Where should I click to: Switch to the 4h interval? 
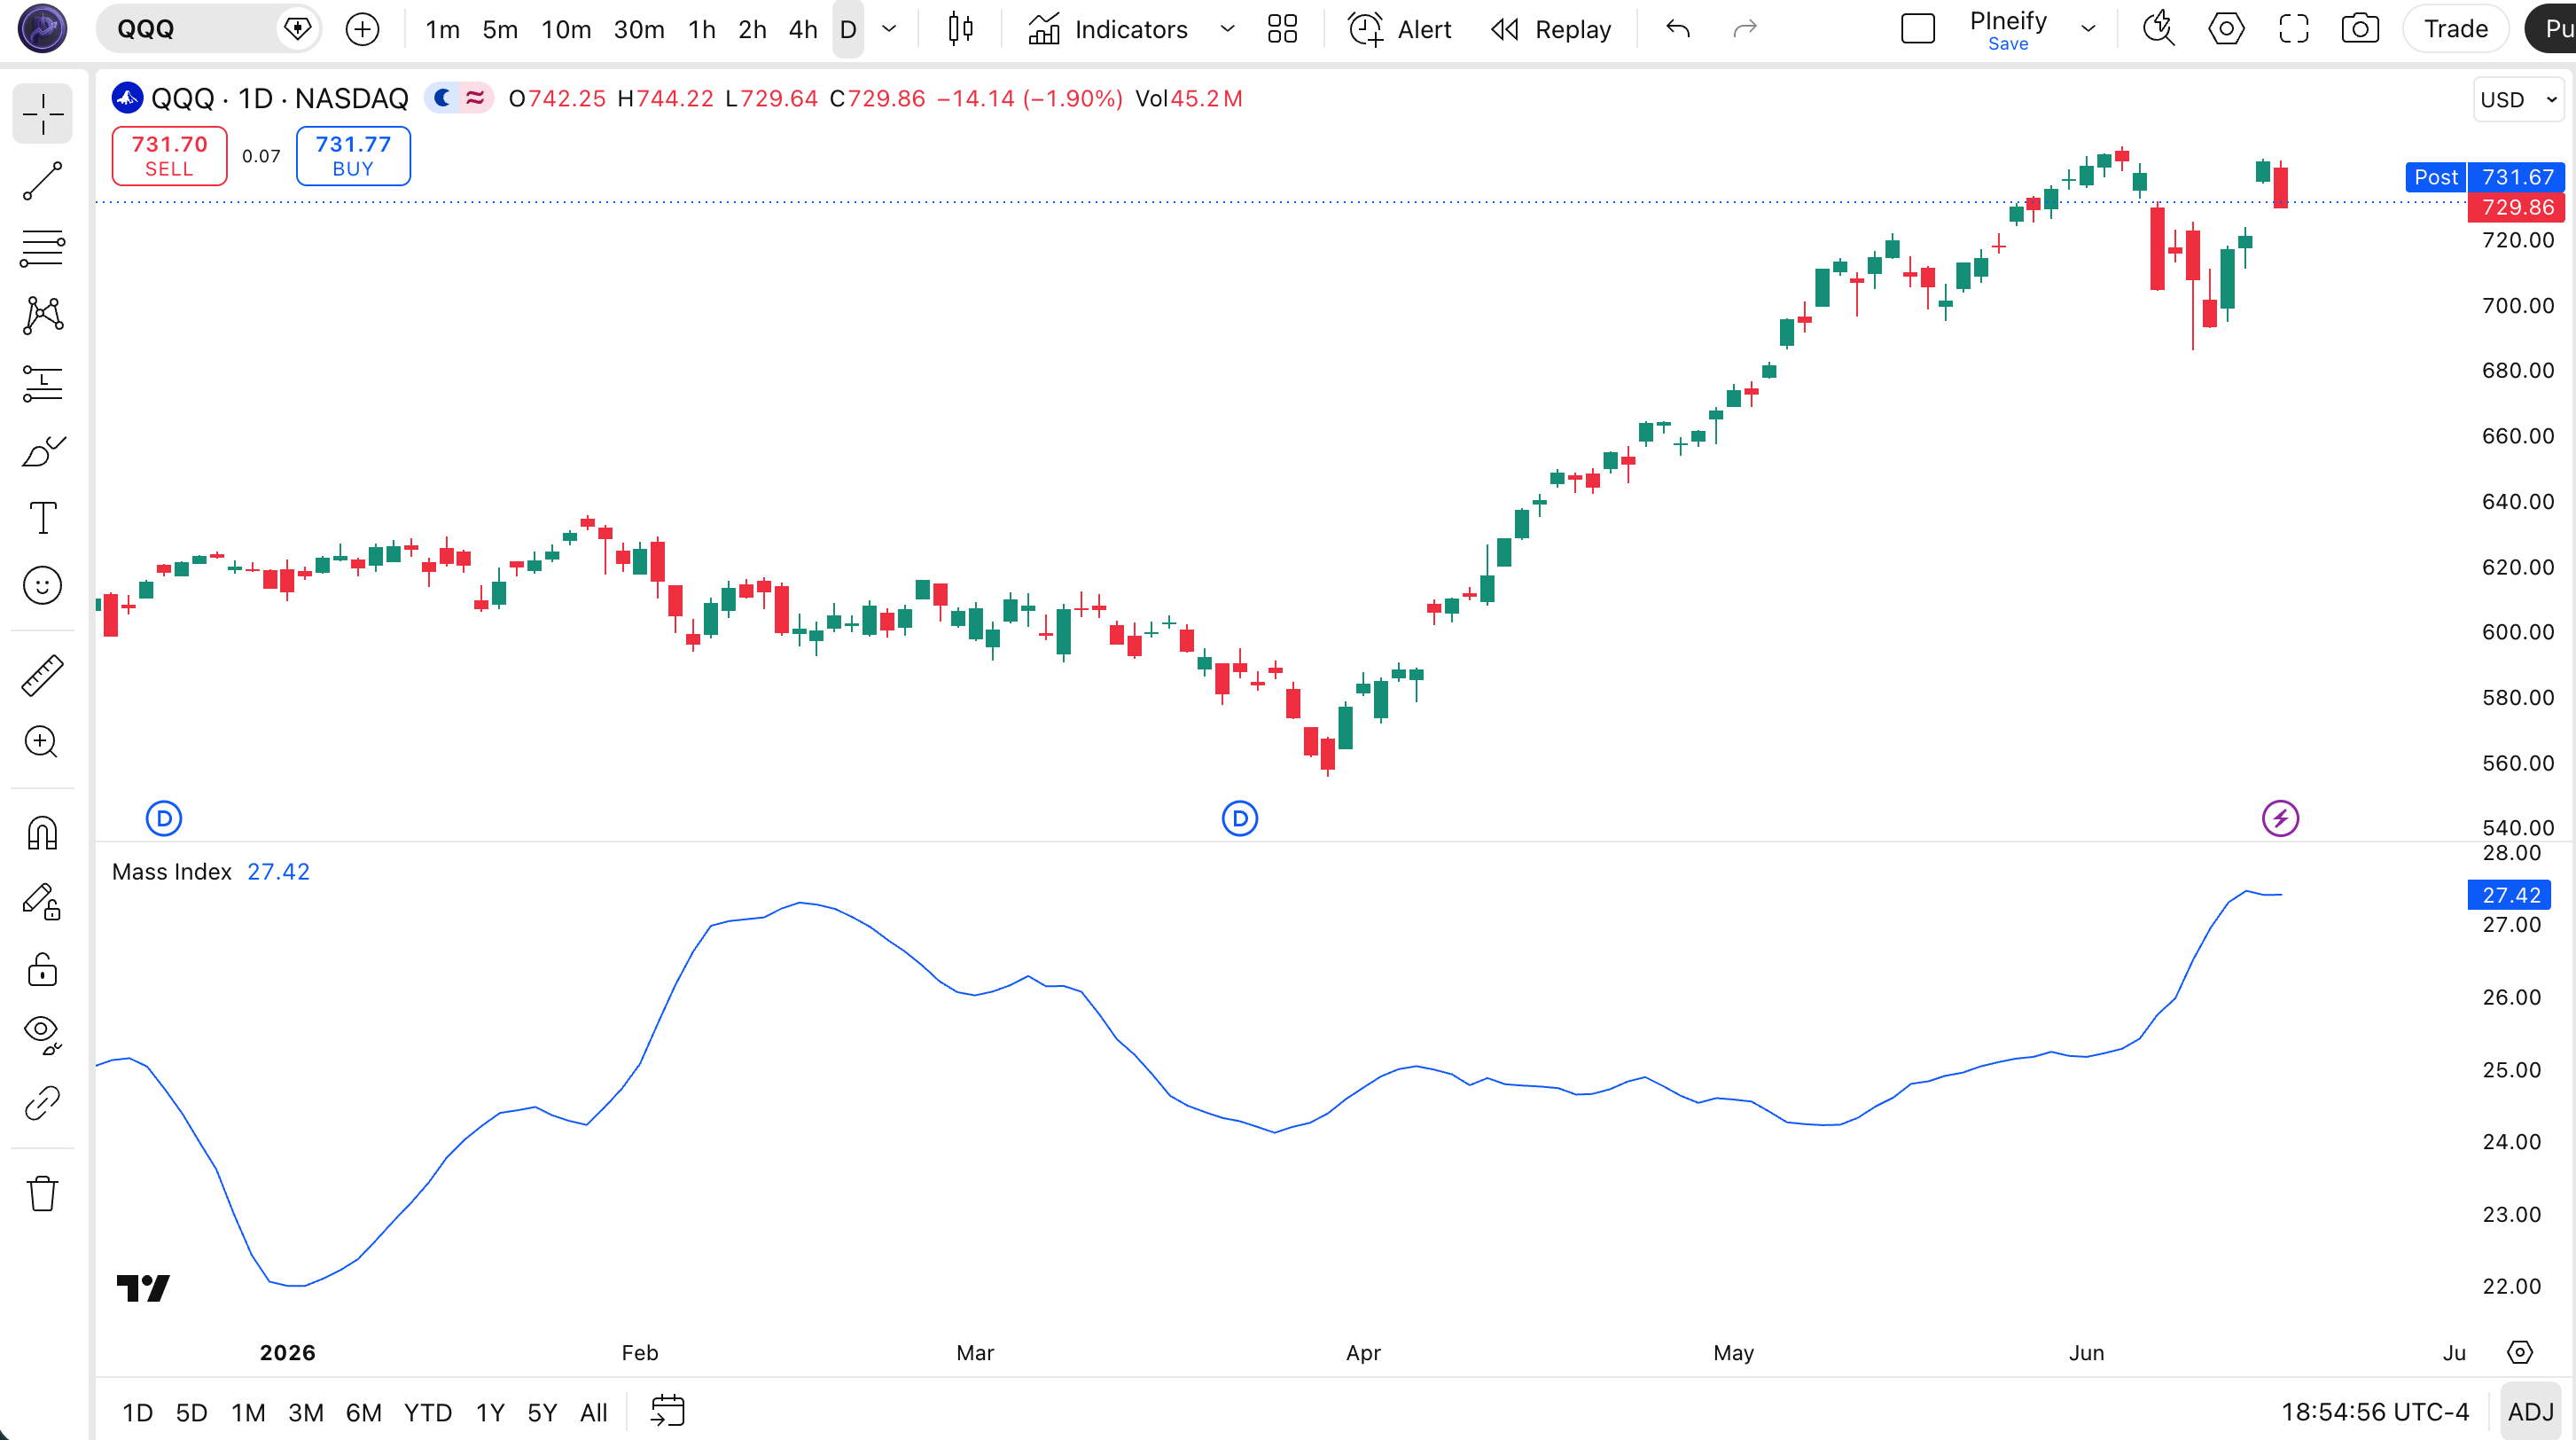pos(803,29)
